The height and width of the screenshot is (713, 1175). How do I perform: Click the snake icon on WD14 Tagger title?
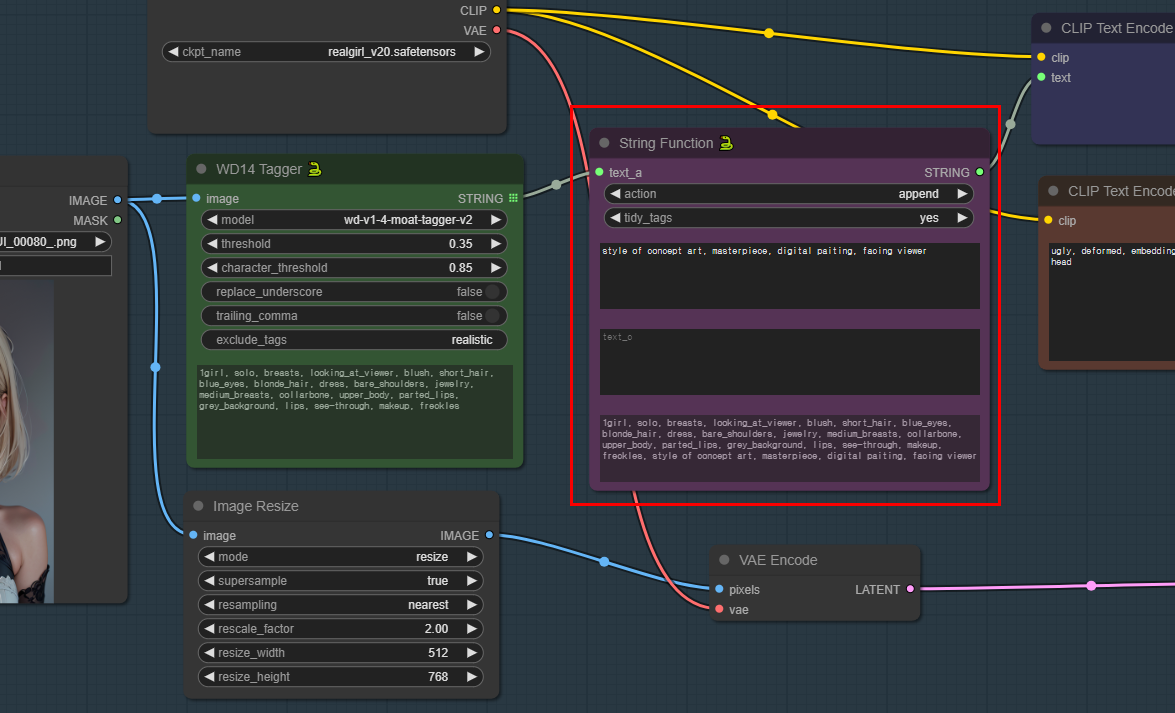315,169
